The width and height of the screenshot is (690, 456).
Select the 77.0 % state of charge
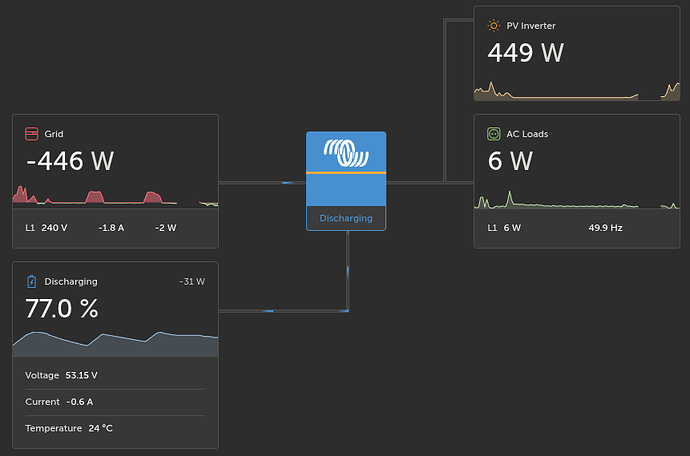coord(62,309)
